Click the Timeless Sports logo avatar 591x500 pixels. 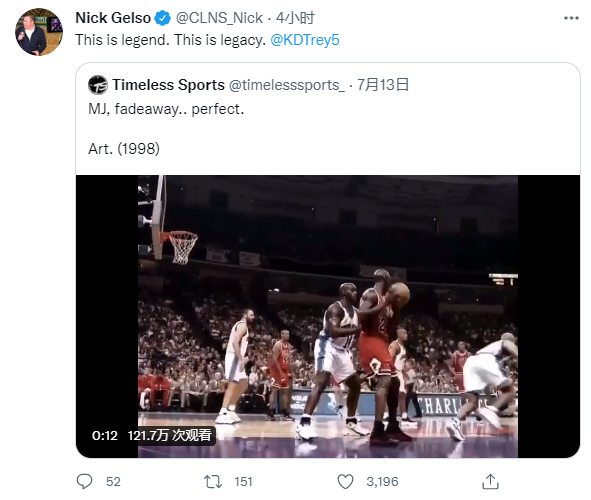pyautogui.click(x=98, y=85)
